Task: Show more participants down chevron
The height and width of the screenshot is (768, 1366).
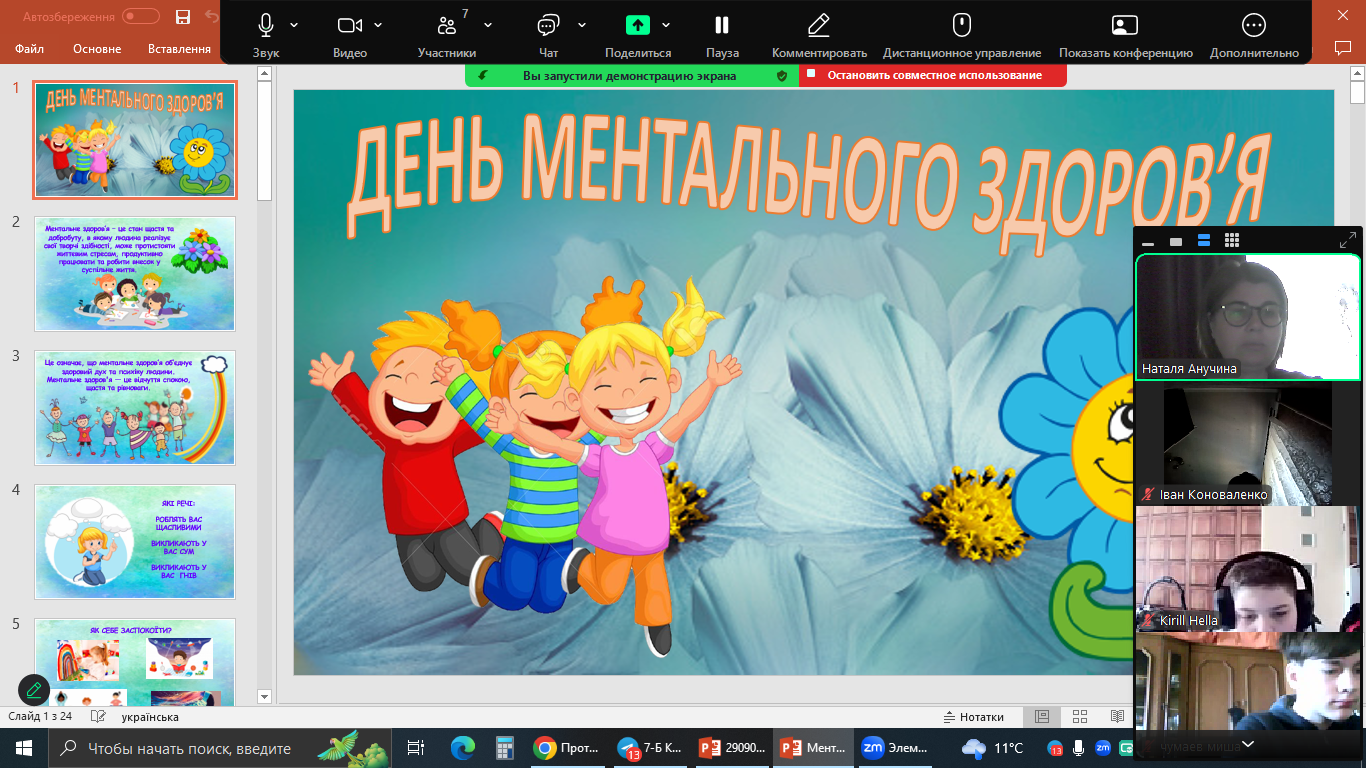Action: pos(1248,744)
